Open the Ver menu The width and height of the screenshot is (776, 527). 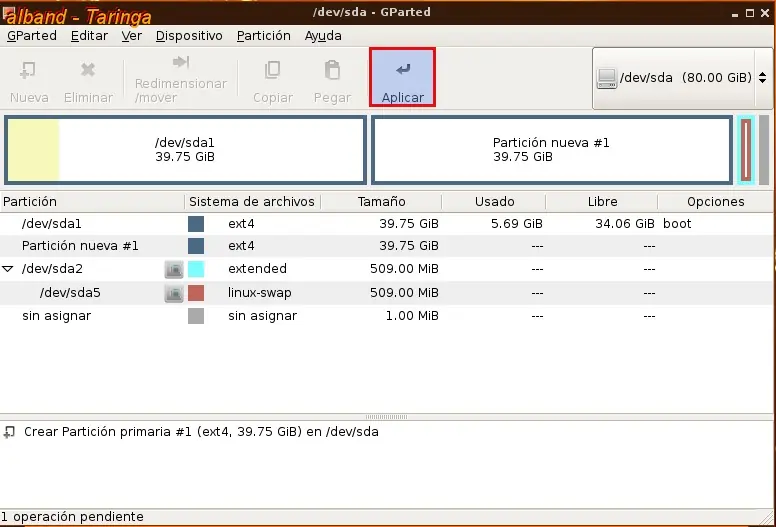tap(132, 36)
